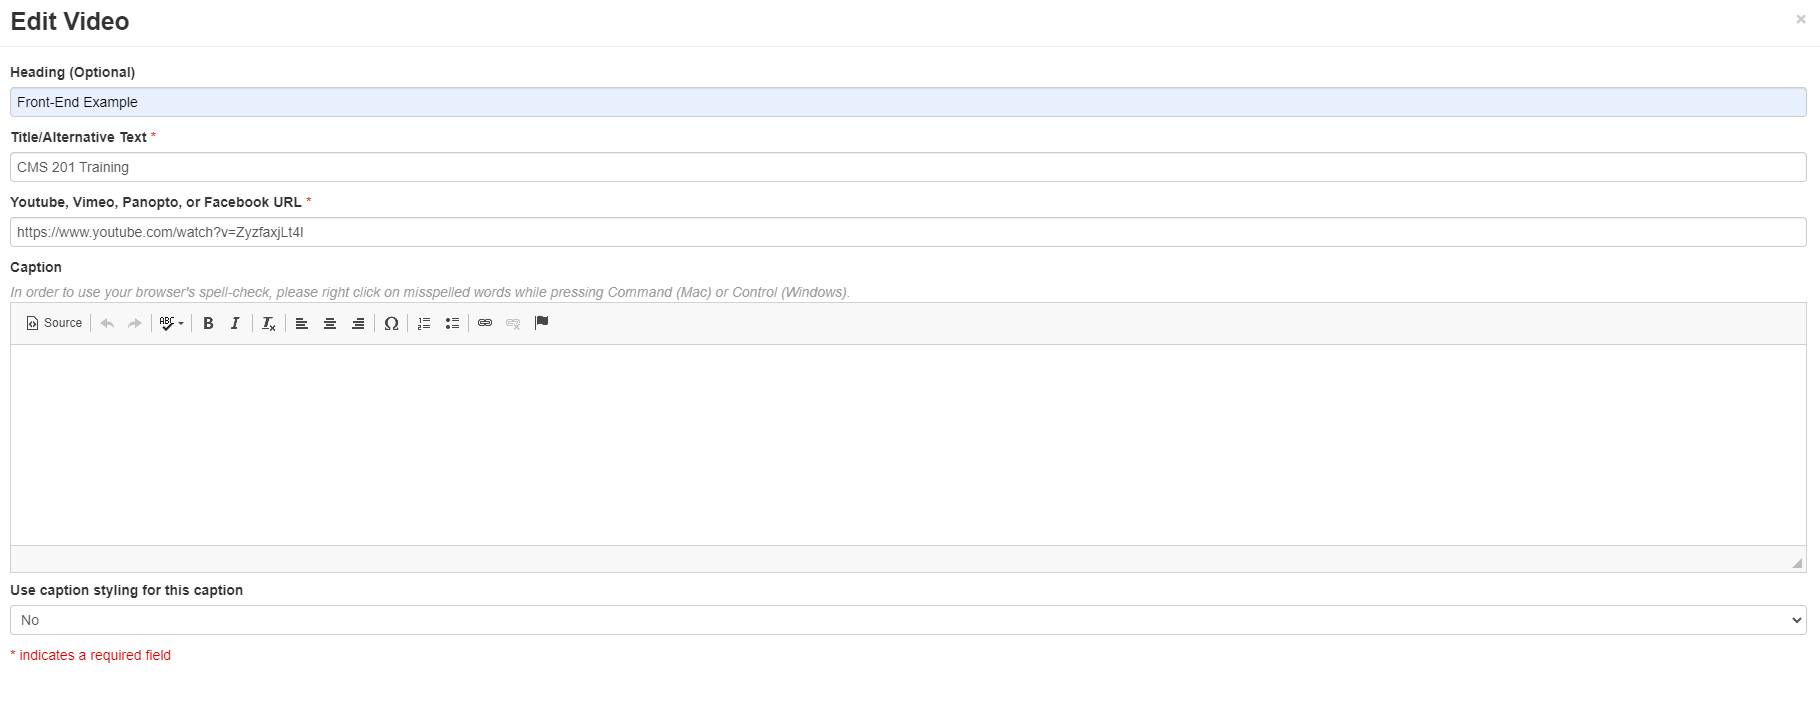Toggle bold formatting in the caption editor
The height and width of the screenshot is (707, 1820).
[208, 323]
